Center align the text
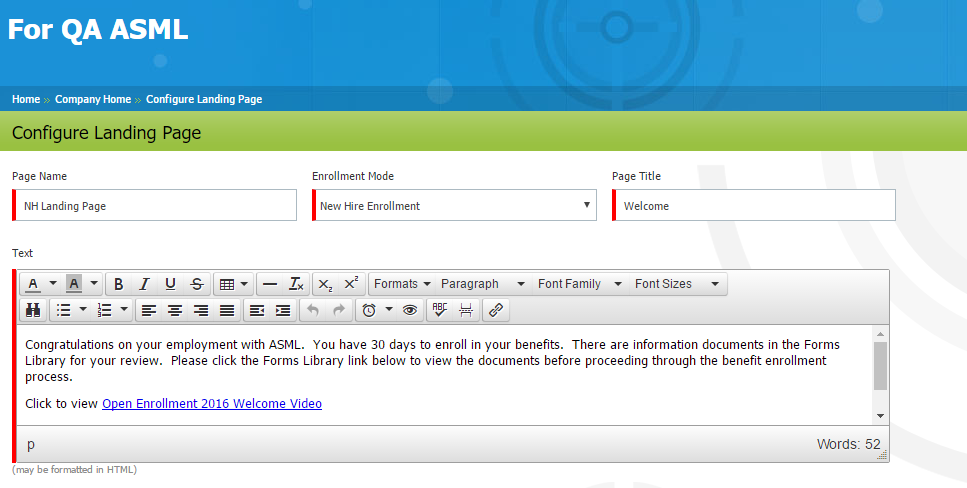The image size is (967, 488). click(x=175, y=310)
